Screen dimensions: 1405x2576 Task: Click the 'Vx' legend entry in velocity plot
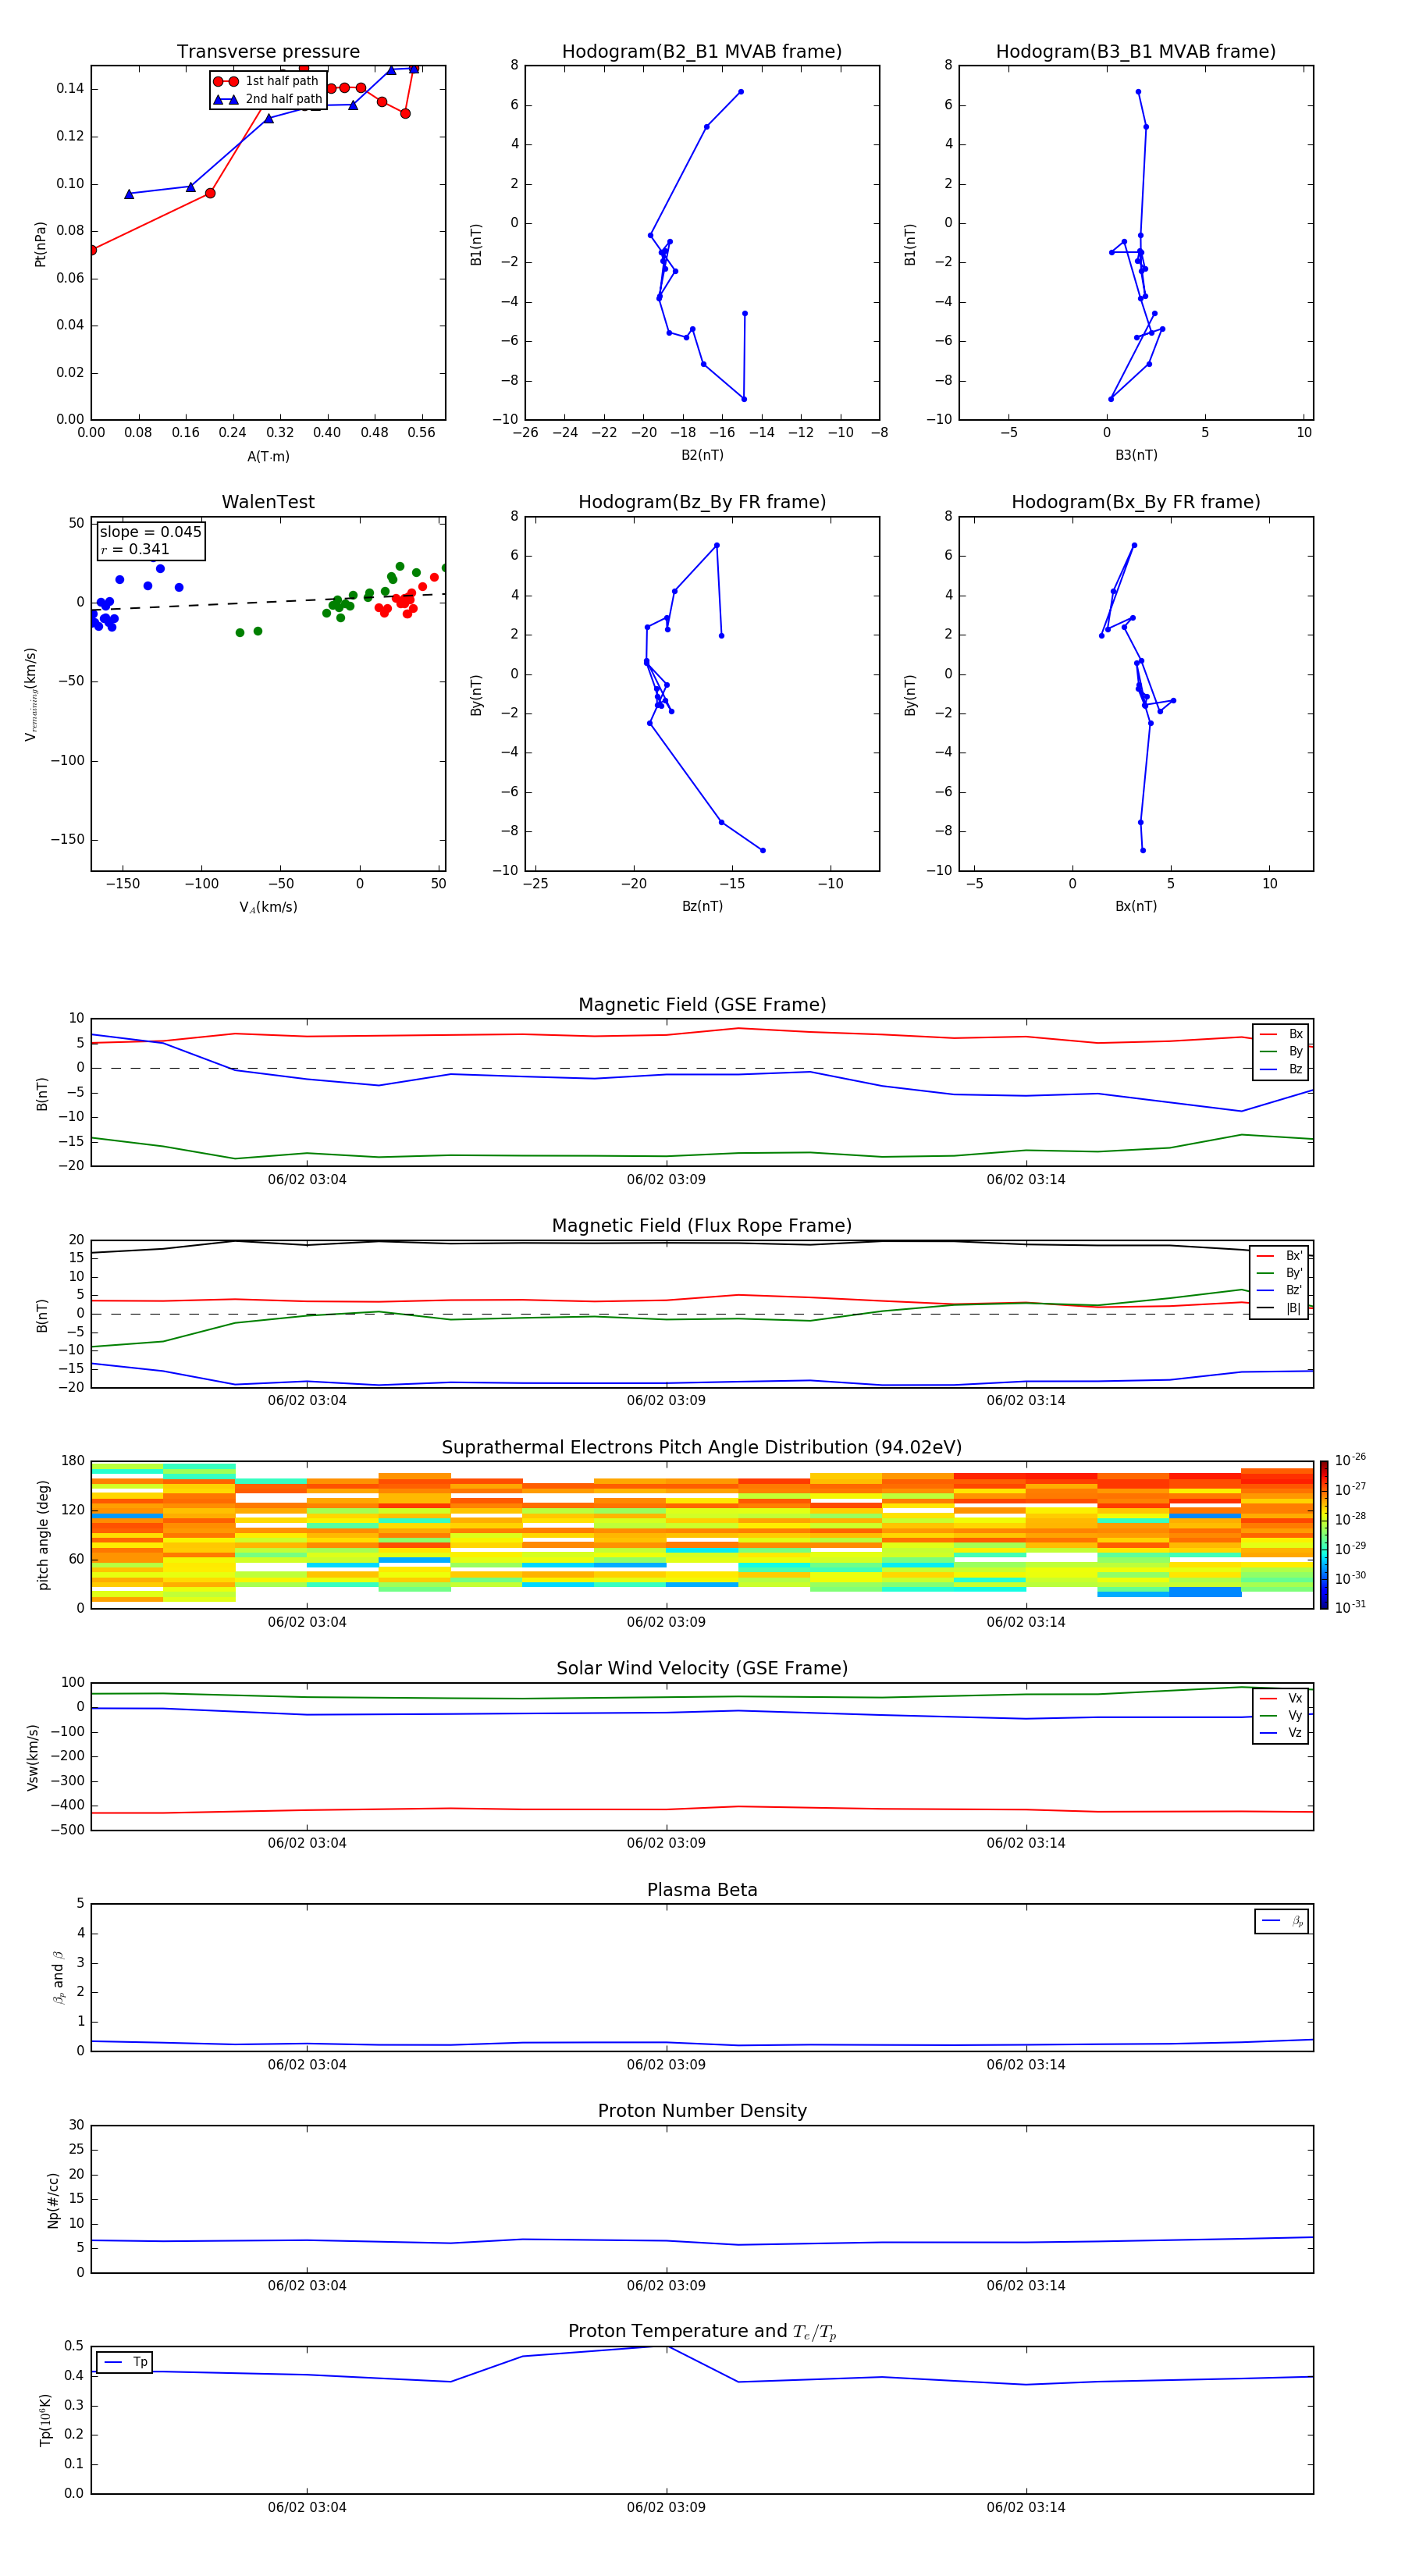point(1281,1698)
